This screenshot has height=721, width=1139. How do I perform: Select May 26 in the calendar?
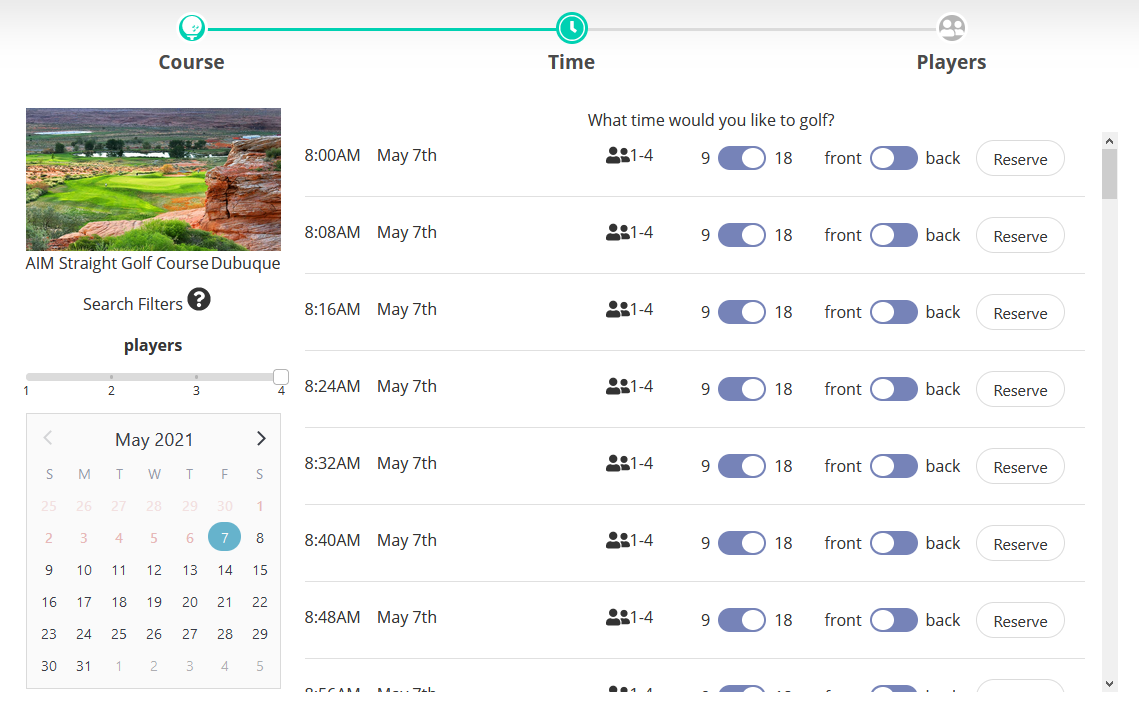click(154, 634)
